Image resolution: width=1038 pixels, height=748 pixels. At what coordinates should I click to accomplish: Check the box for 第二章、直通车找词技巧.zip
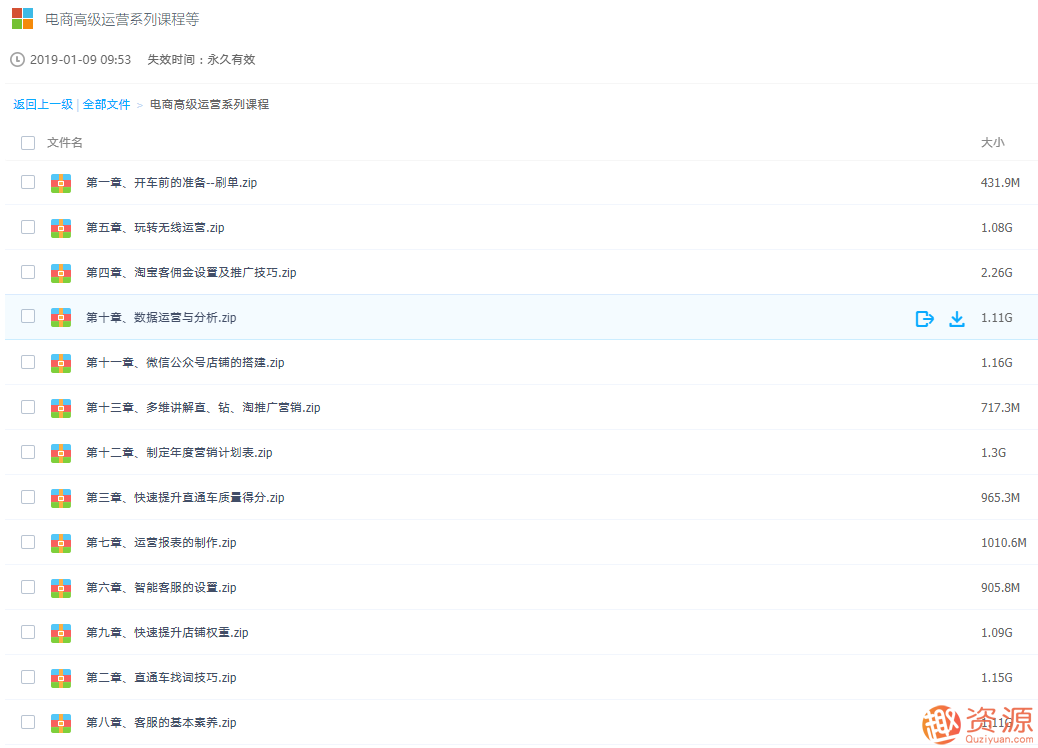tap(28, 677)
